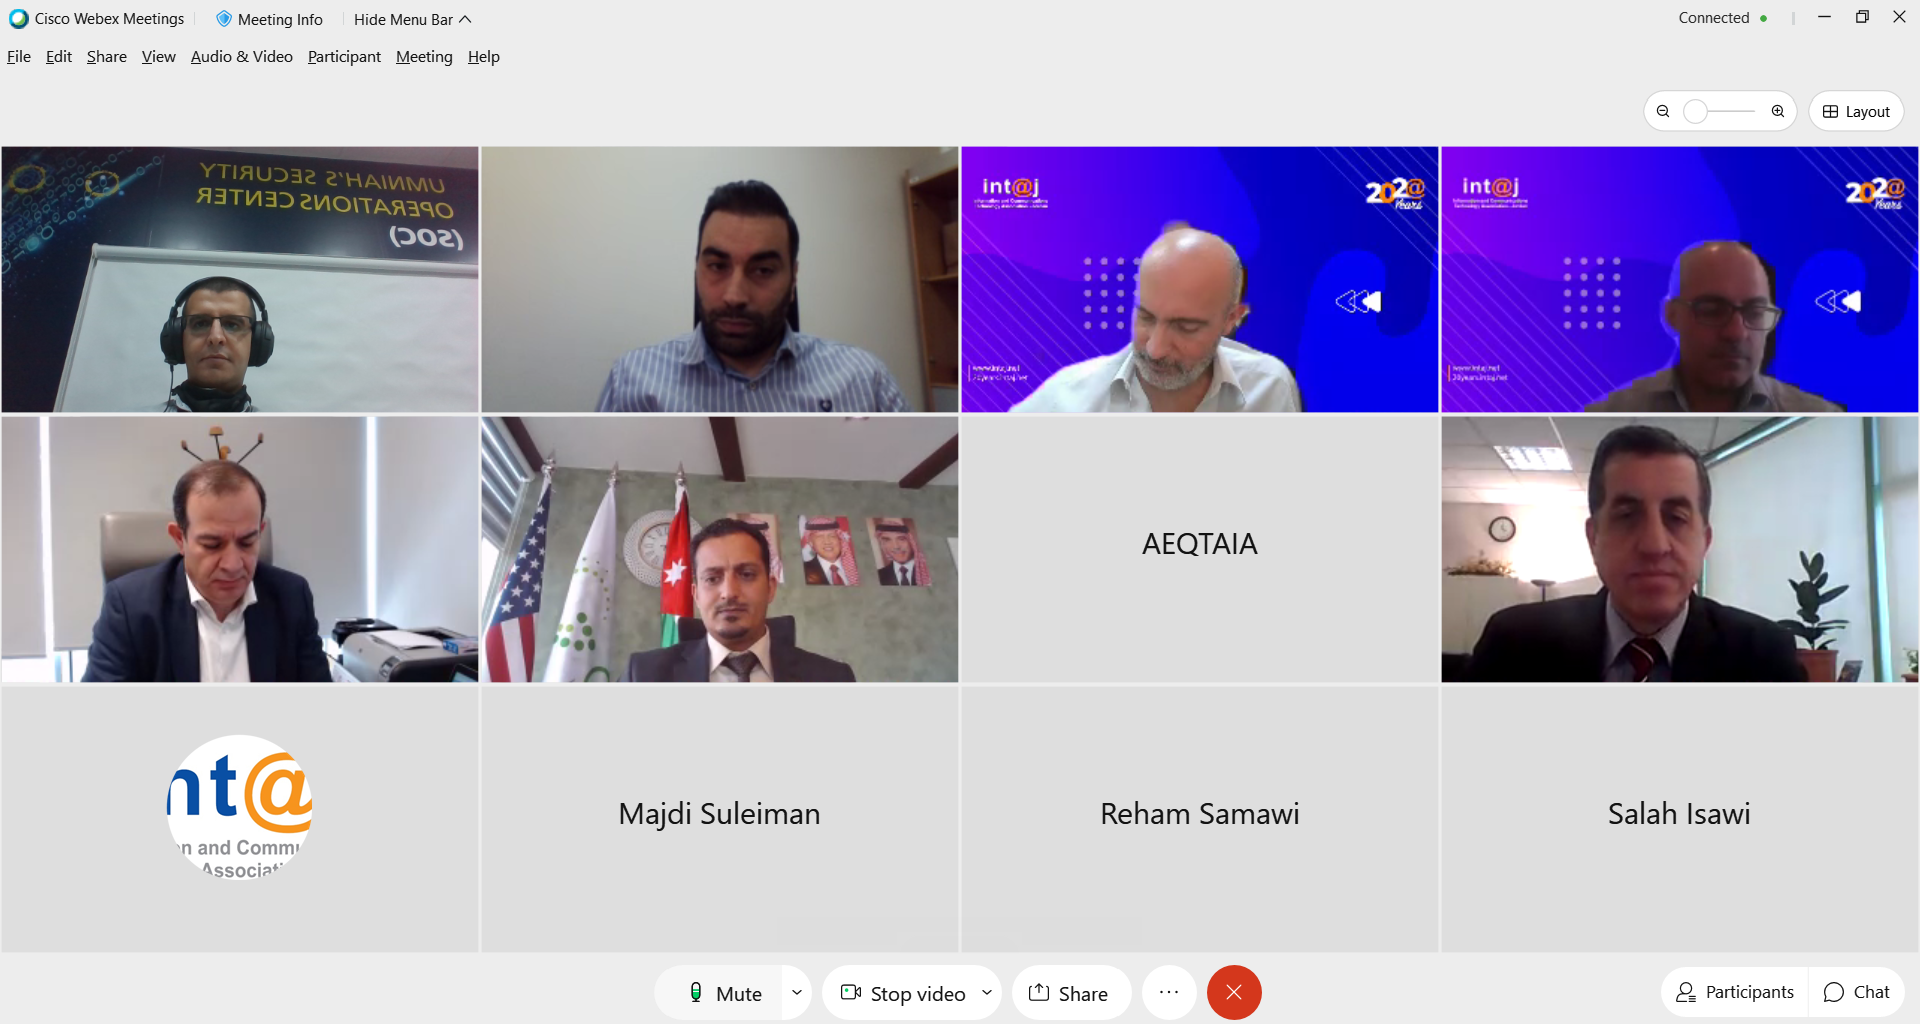Mute the microphone
1920x1024 pixels.
tap(726, 993)
